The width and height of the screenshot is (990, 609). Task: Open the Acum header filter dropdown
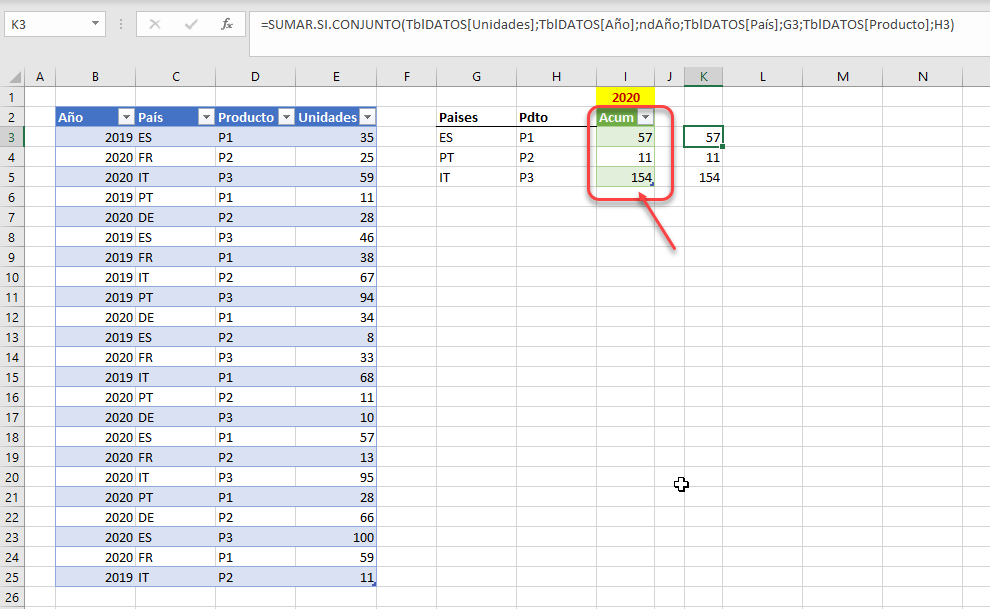pyautogui.click(x=645, y=117)
